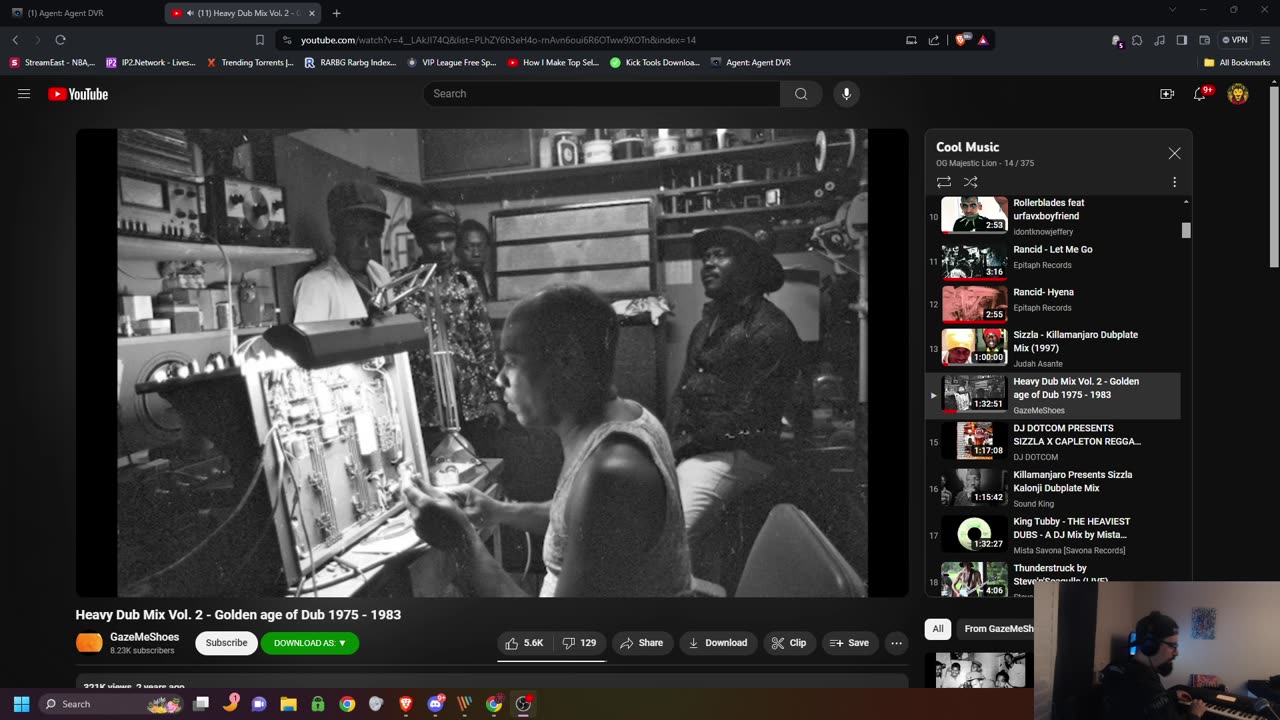Screen dimensions: 1280x720
Task: Open VIP League Free Sp... bookmark
Action: [x=452, y=62]
